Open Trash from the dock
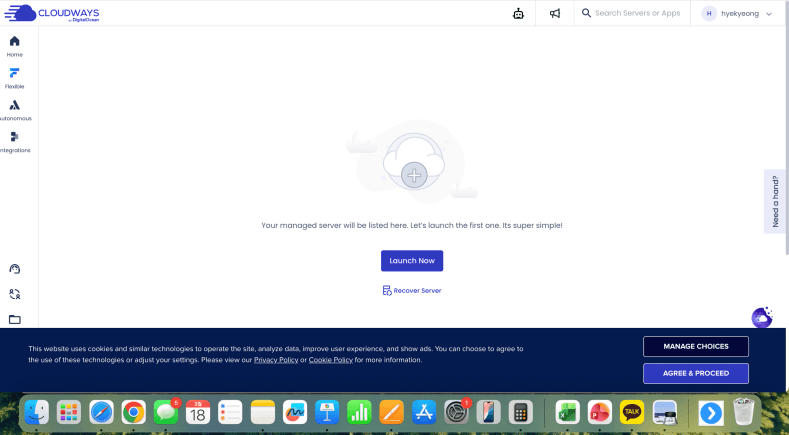 743,413
